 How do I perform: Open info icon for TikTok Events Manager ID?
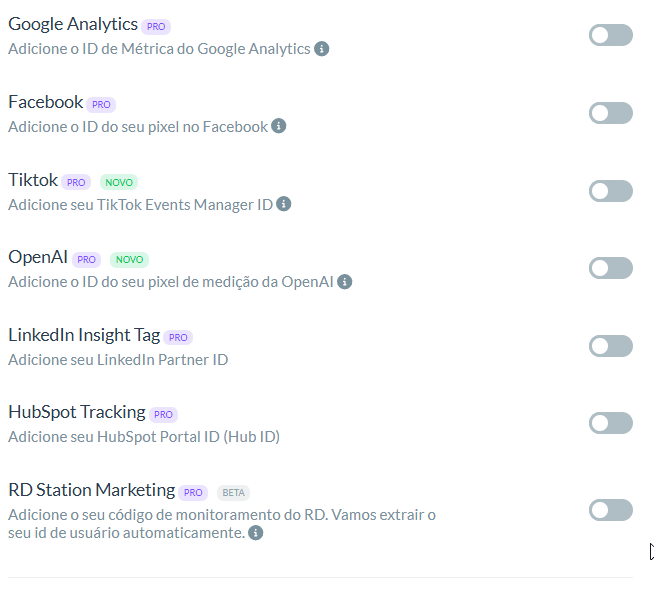pos(284,204)
